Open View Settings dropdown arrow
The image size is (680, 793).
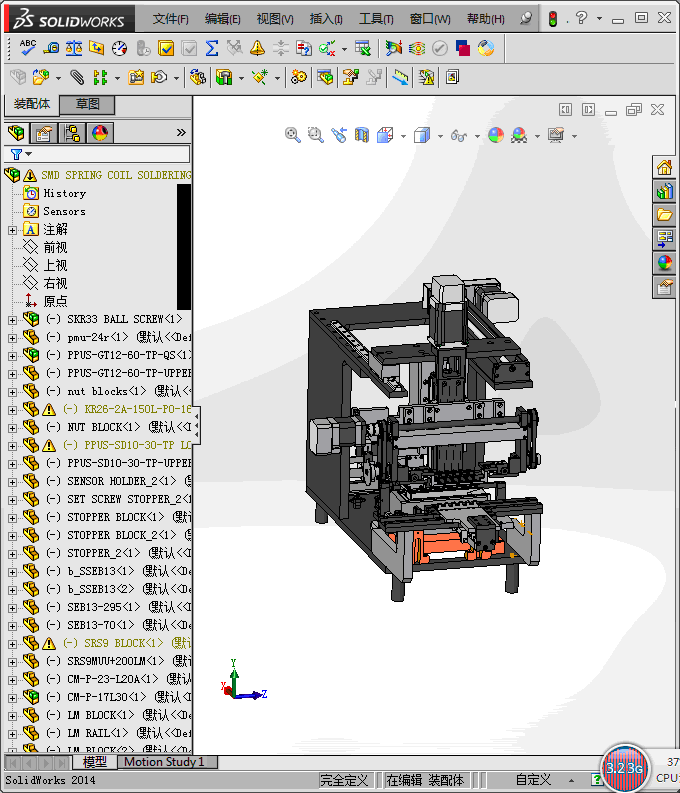pos(574,136)
